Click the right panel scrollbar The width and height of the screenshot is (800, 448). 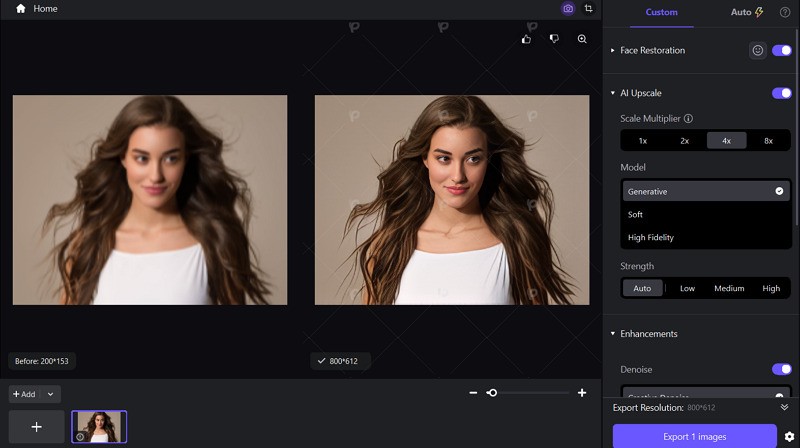click(x=797, y=128)
